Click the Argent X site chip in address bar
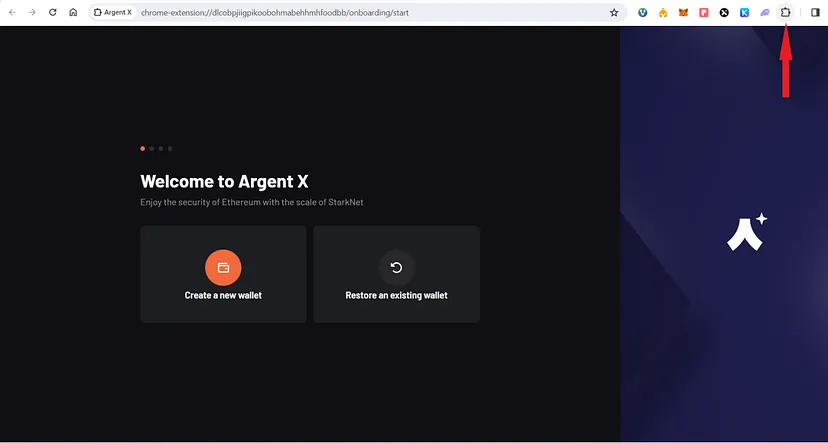The width and height of the screenshot is (828, 443). (x=113, y=13)
